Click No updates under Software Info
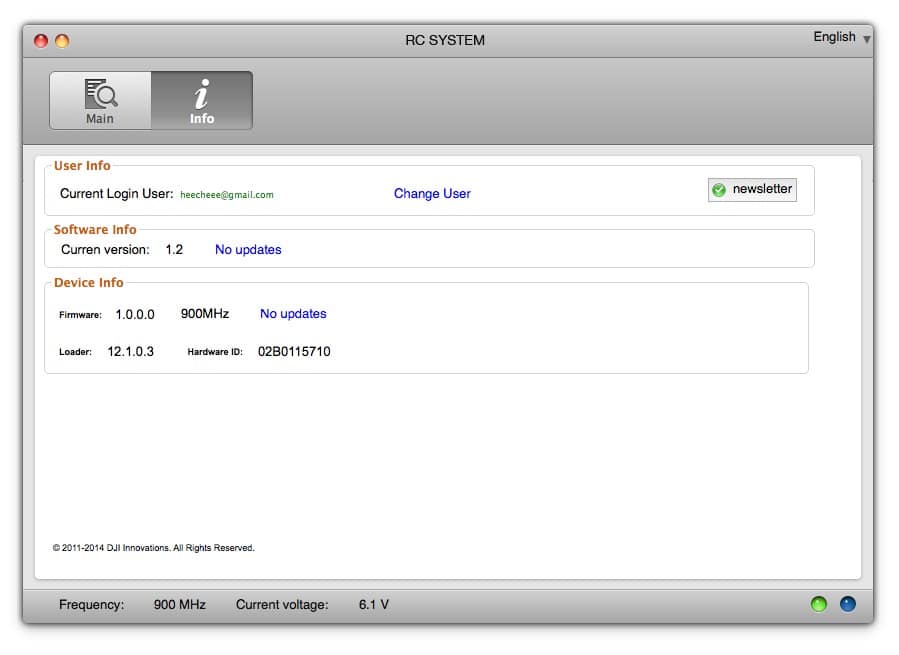 (x=248, y=250)
